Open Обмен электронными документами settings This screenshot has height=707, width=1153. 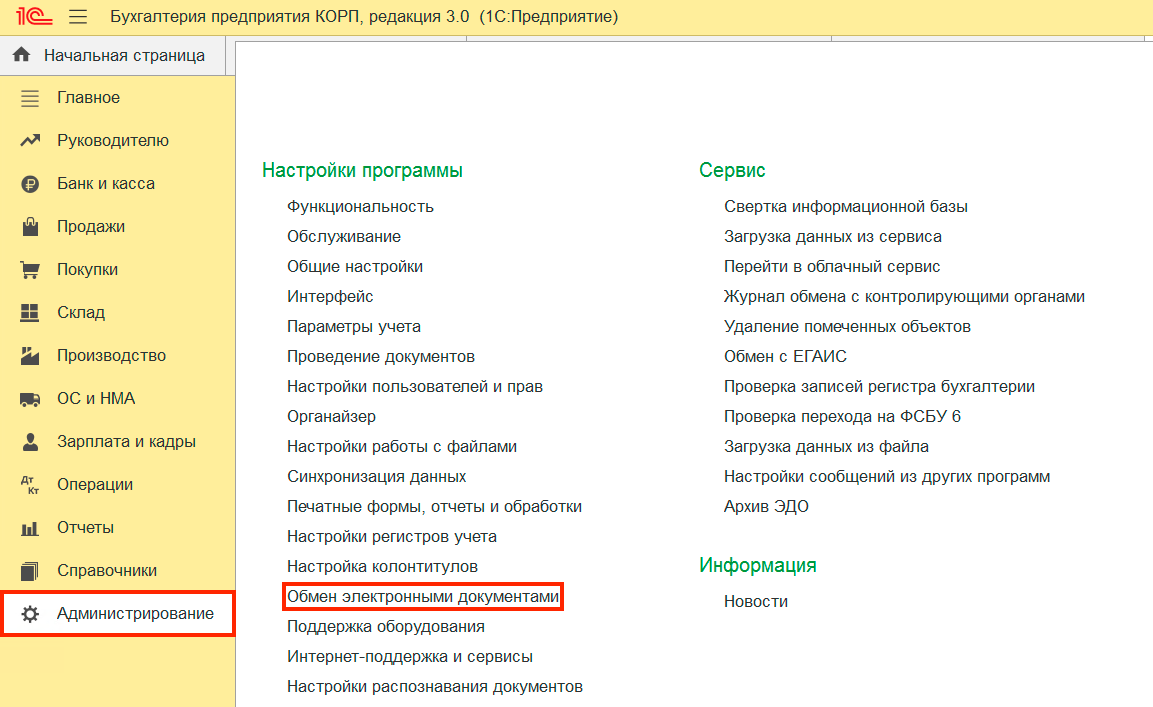[423, 597]
